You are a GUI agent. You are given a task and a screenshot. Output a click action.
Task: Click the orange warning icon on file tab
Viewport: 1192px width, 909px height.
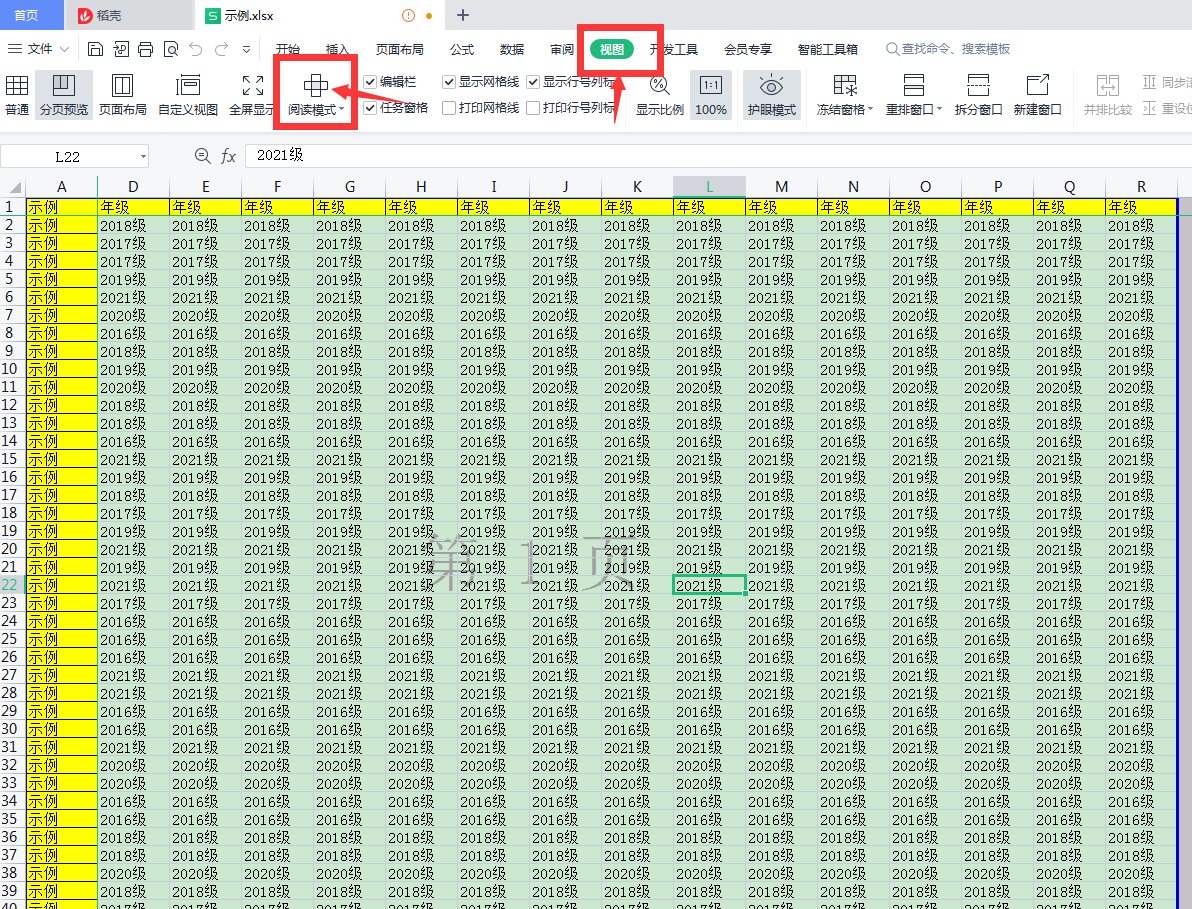click(x=408, y=15)
